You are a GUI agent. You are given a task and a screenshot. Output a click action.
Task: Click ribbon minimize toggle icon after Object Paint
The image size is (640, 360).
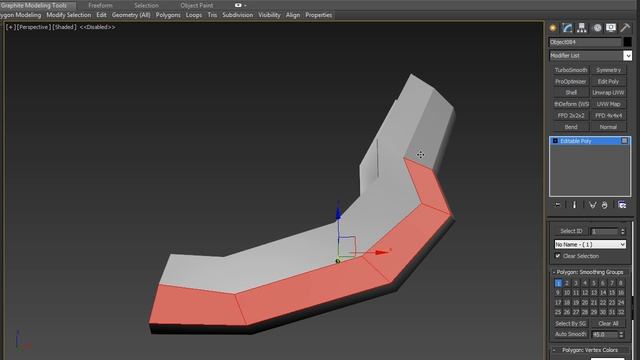pos(238,5)
